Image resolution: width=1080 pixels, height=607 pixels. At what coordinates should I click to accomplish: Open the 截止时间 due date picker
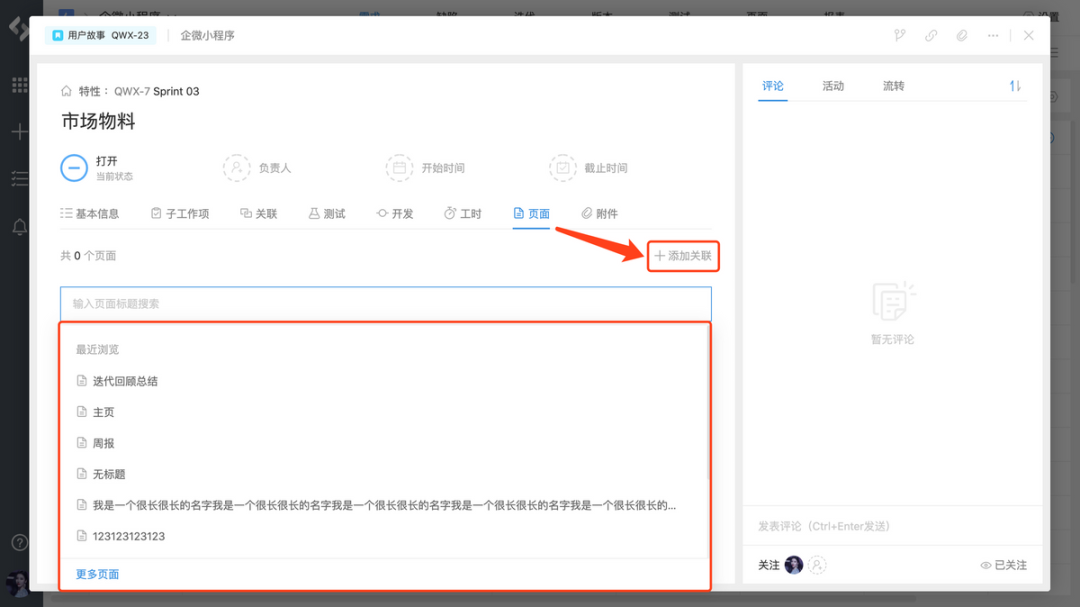click(606, 167)
